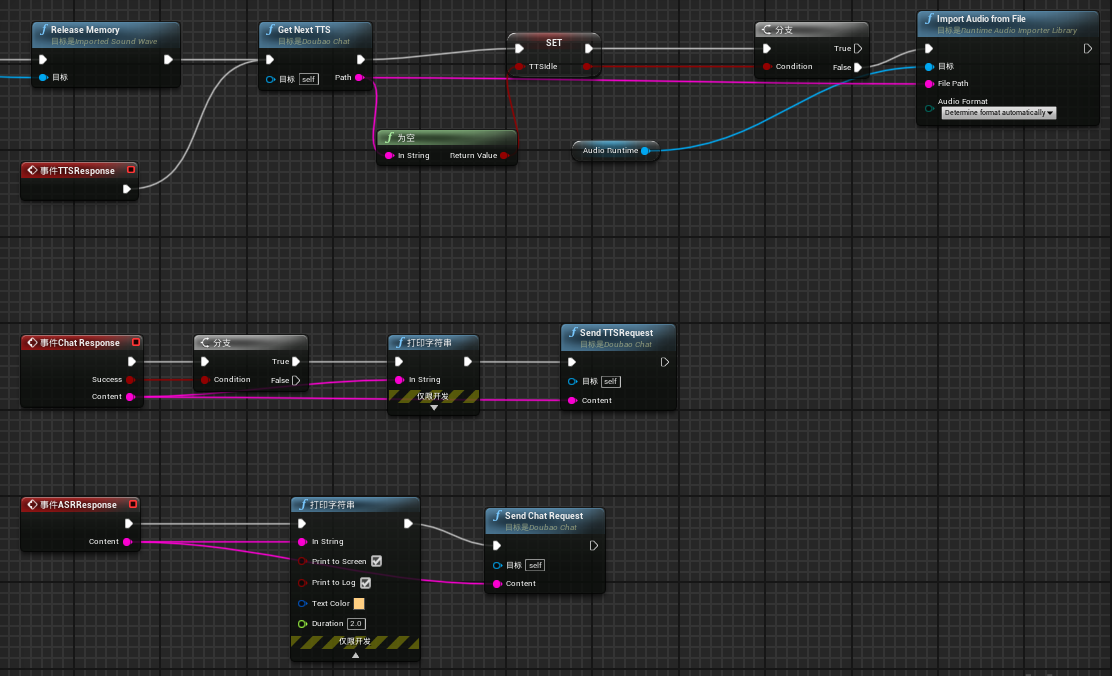Collapse the expanded Print String node options
Screen dimensions: 1112x676
[x=355, y=655]
